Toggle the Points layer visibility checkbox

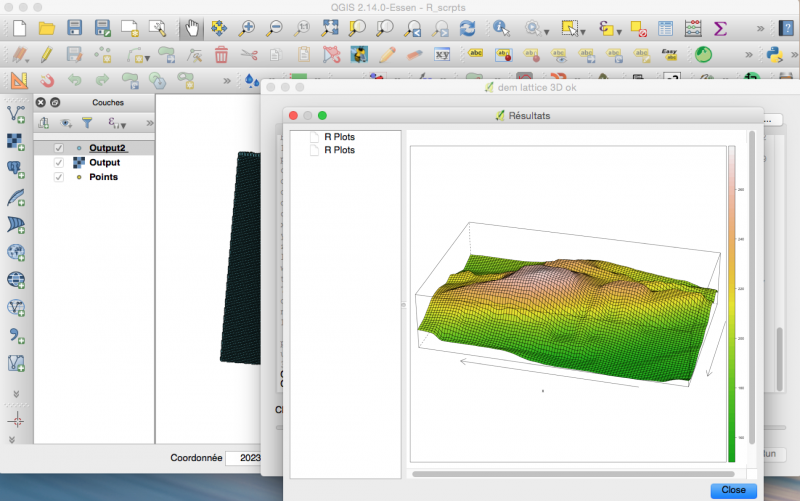pos(59,177)
